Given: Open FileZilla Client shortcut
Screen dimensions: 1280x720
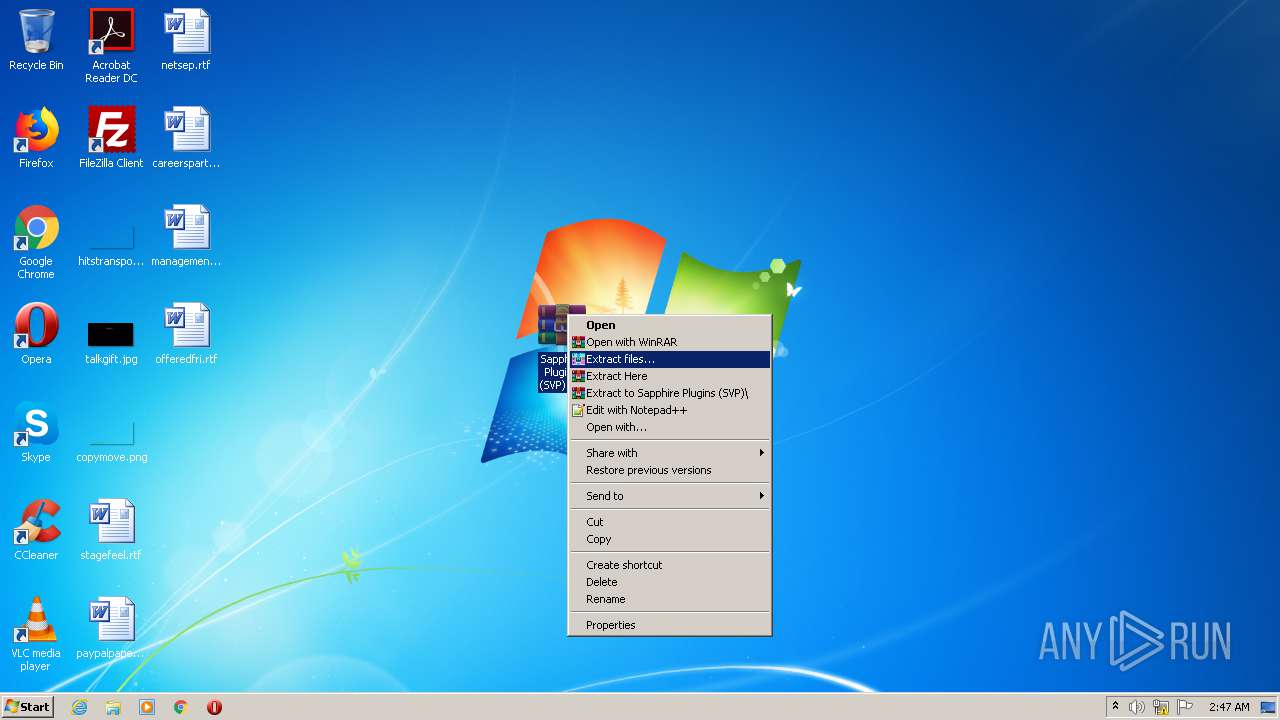Looking at the screenshot, I should (111, 138).
